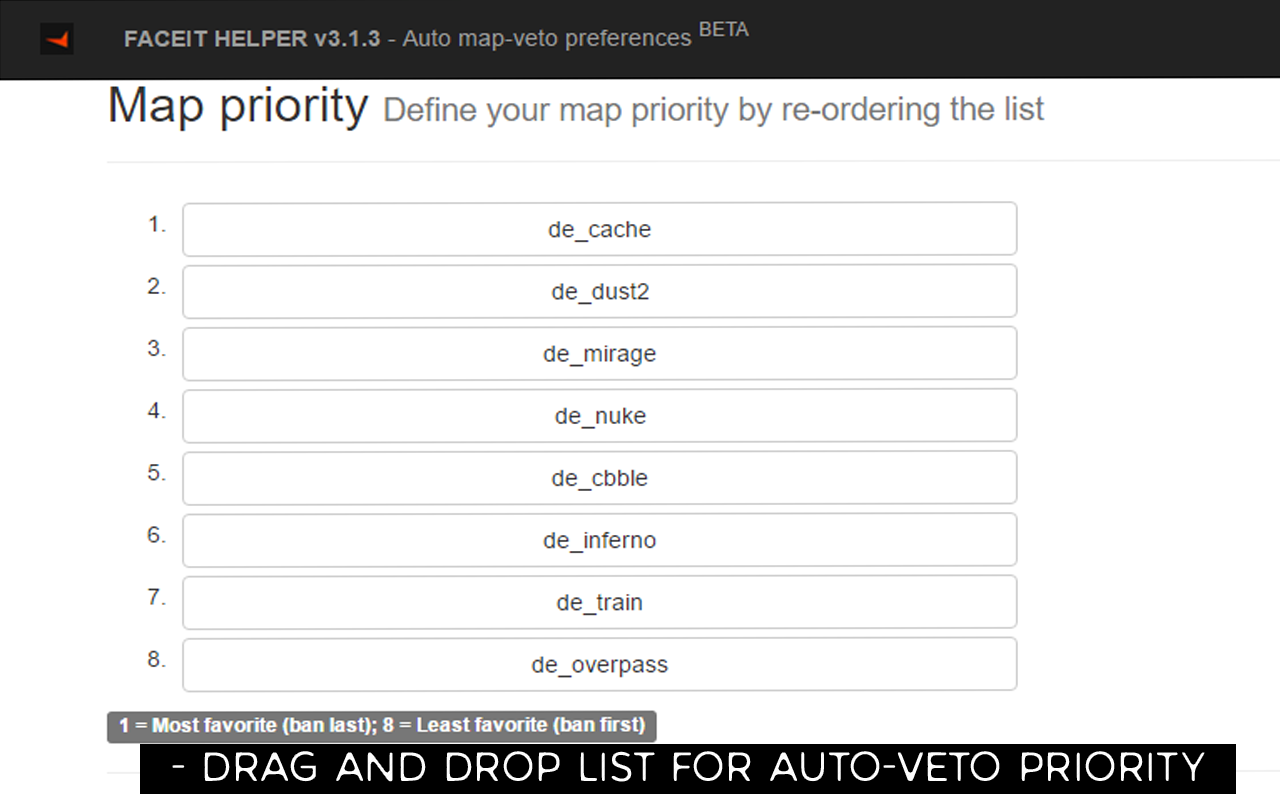Viewport: 1280px width, 800px height.
Task: Click the de_train map row
Action: click(600, 601)
